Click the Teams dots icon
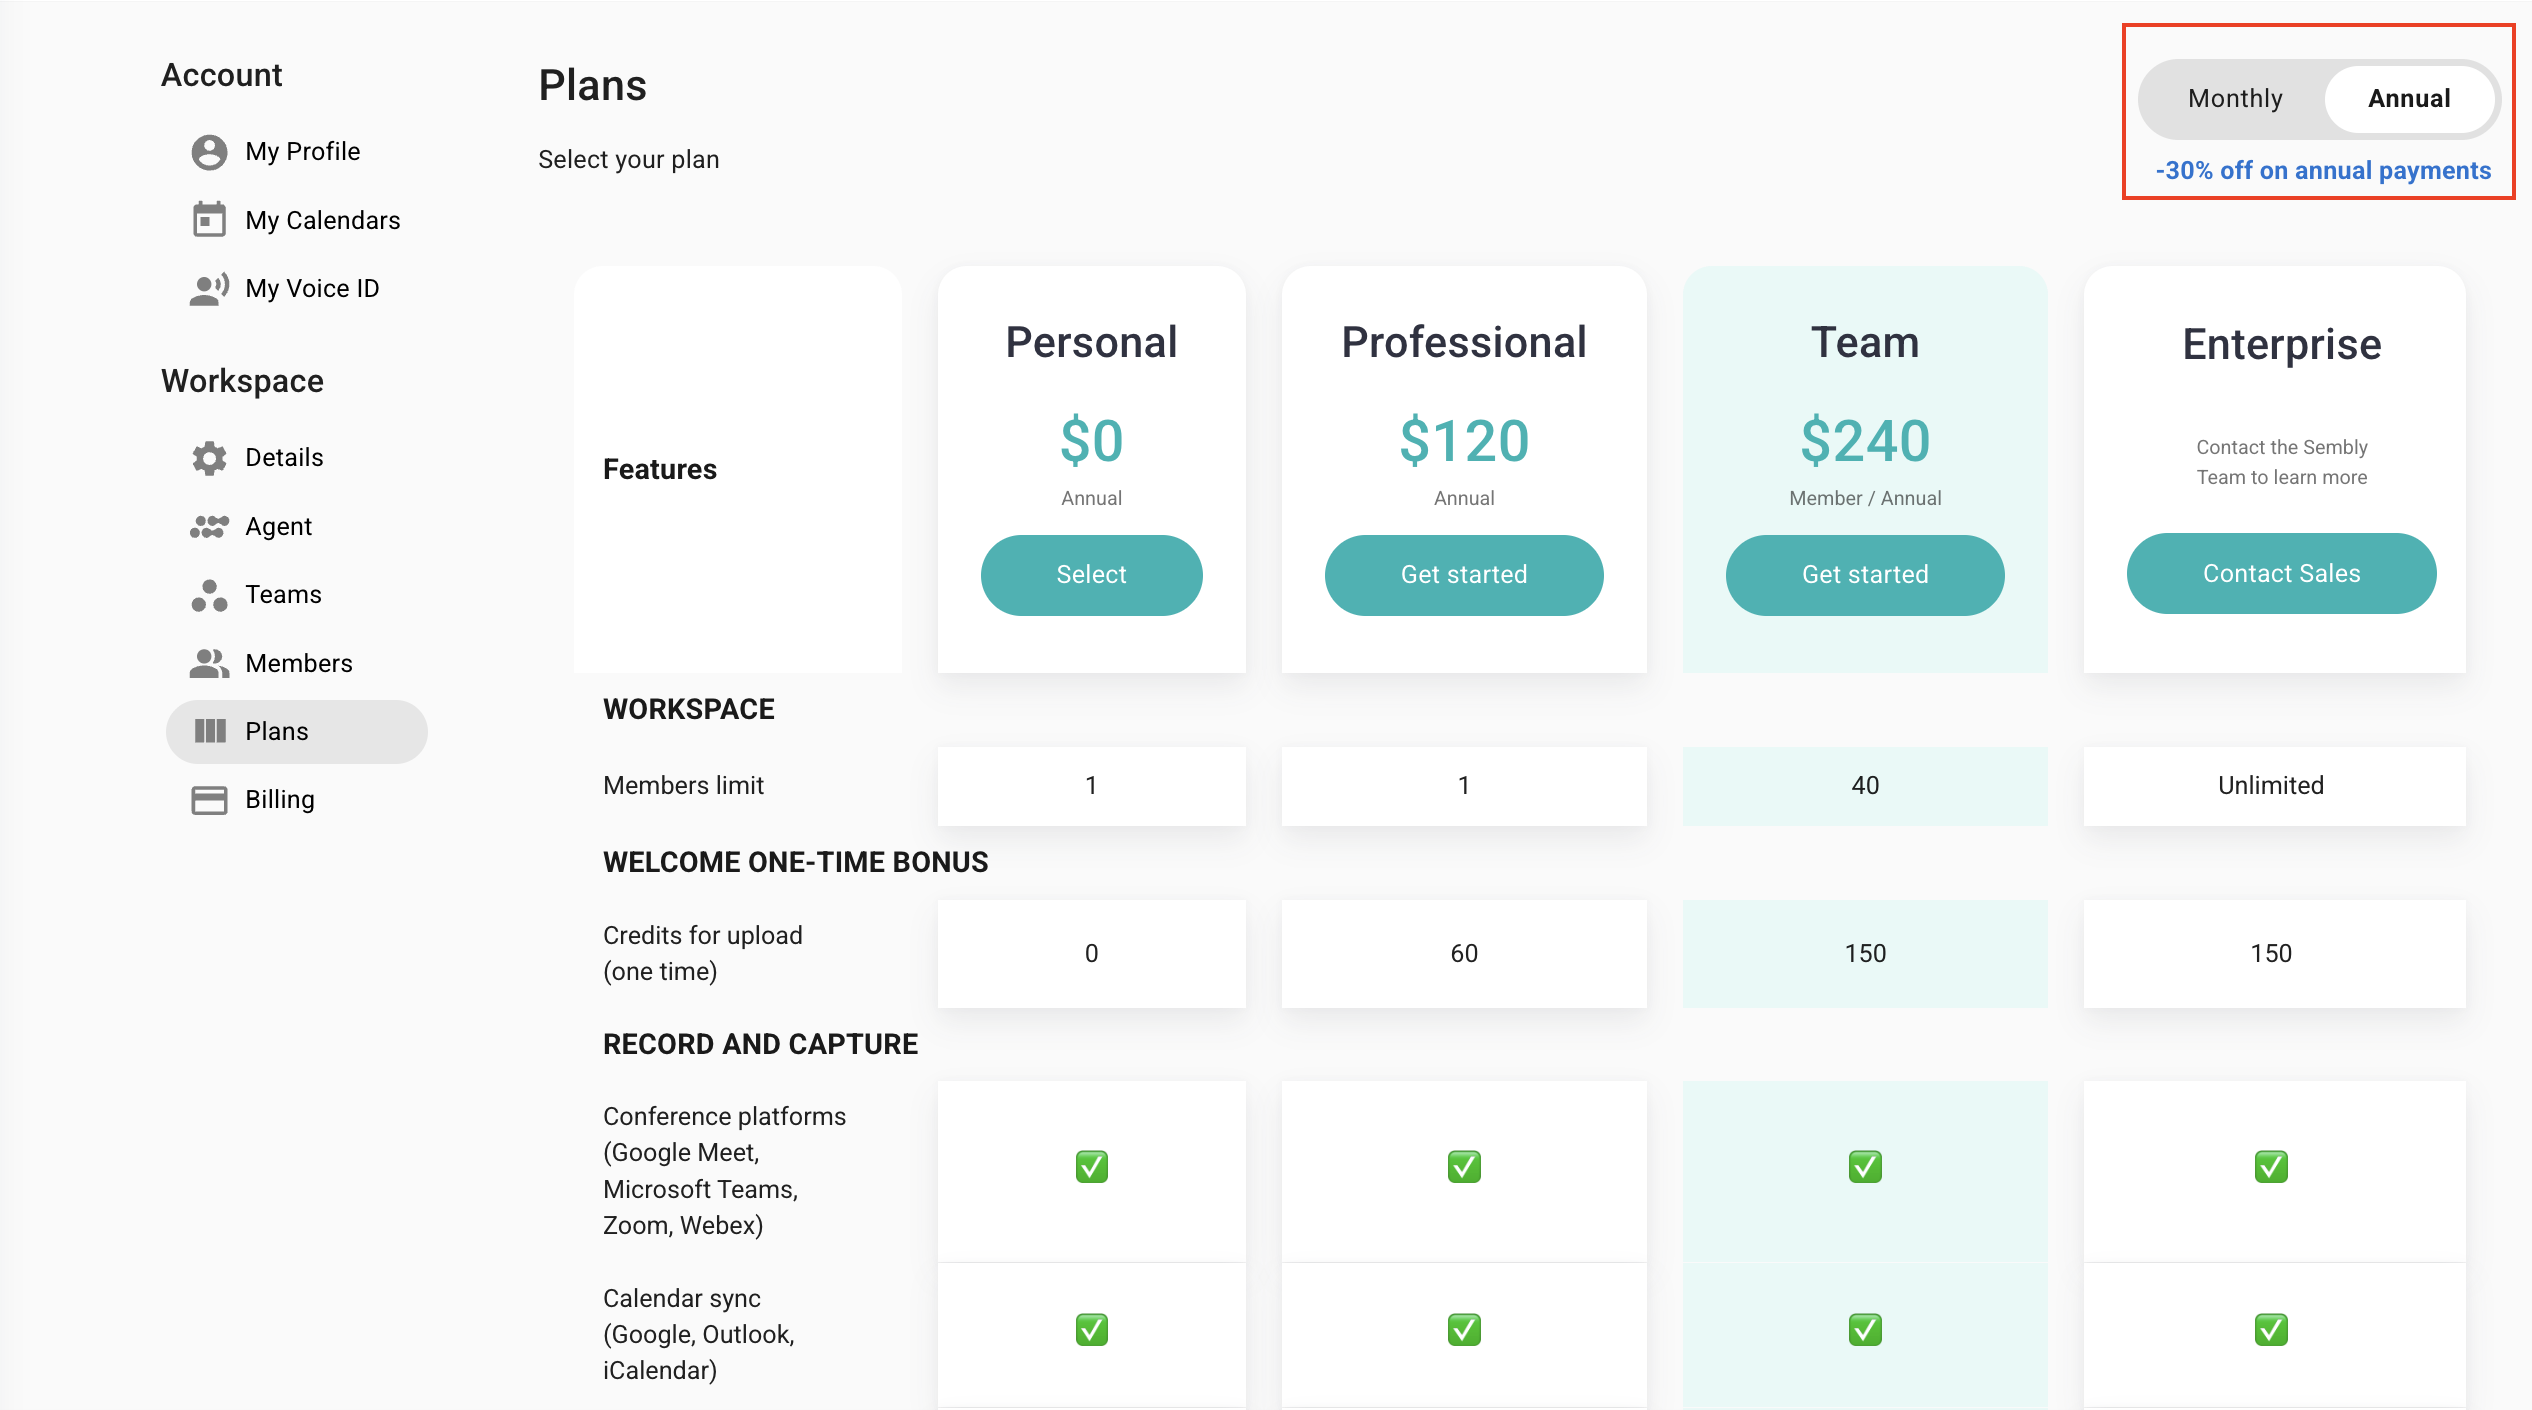 pyautogui.click(x=209, y=595)
